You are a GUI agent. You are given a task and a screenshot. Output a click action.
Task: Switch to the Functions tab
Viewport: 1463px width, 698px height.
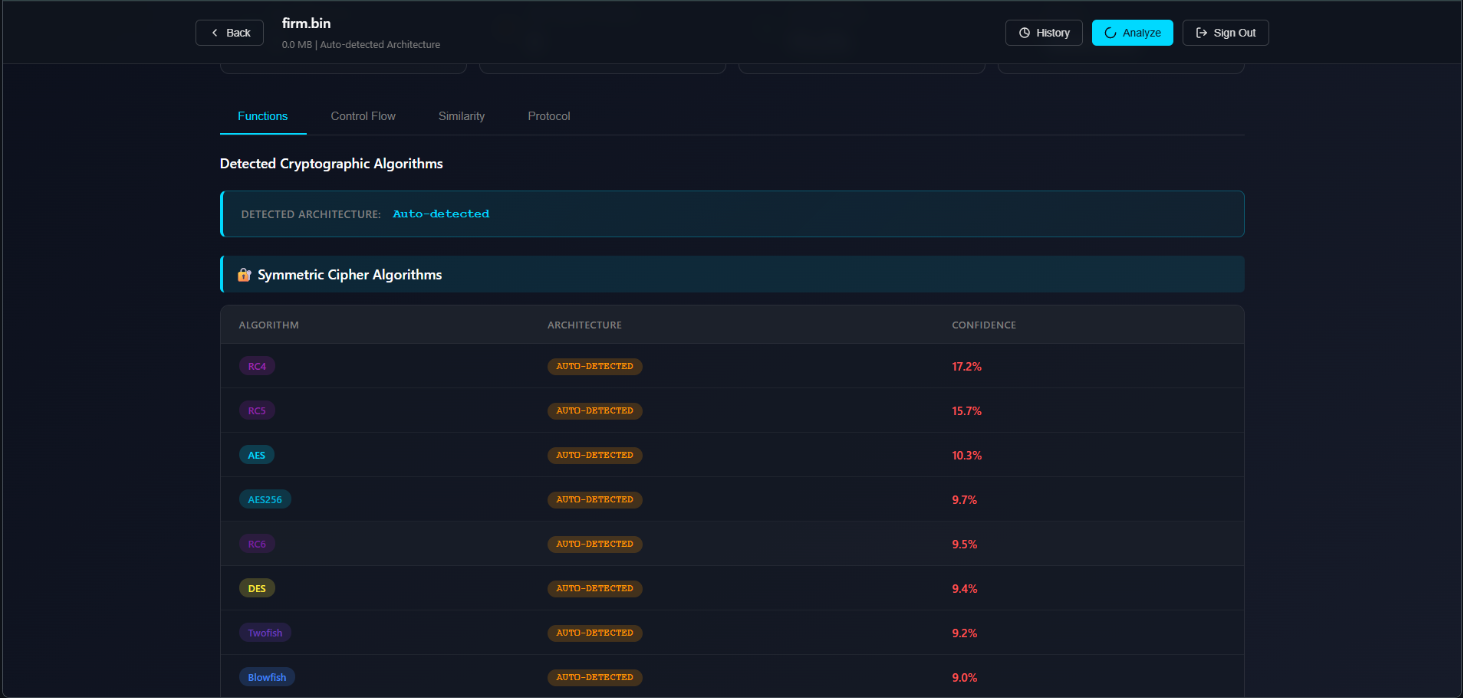point(263,116)
